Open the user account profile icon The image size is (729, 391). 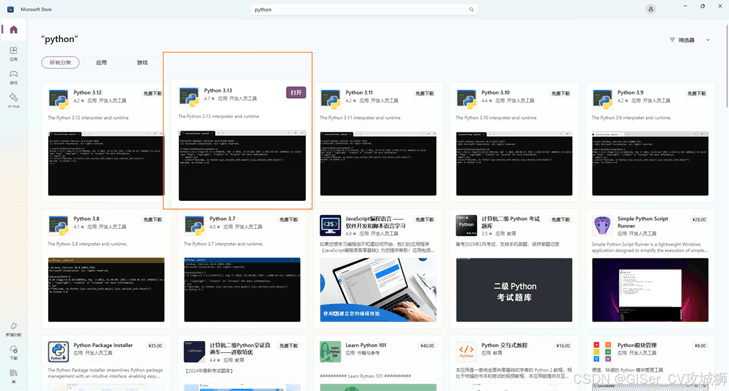[x=650, y=9]
